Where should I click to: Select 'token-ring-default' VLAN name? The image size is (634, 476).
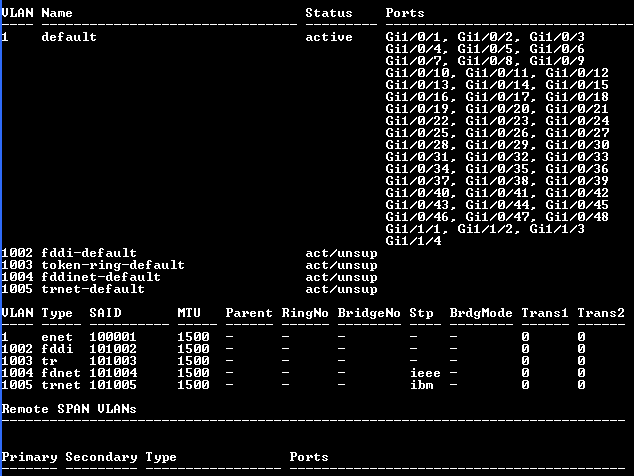point(113,265)
